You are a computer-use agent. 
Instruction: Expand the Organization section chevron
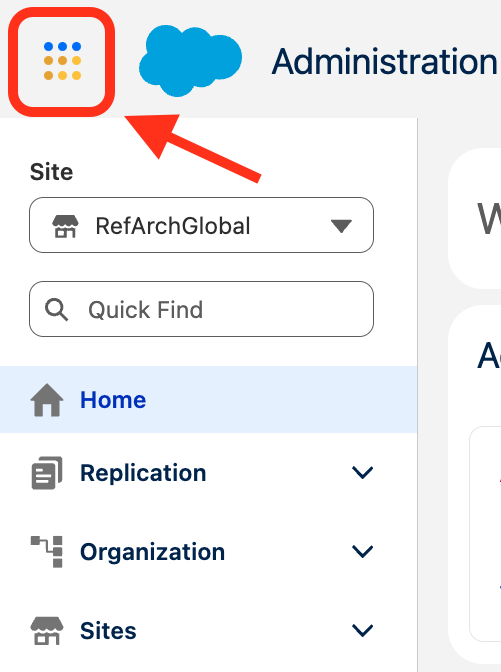[x=363, y=552]
